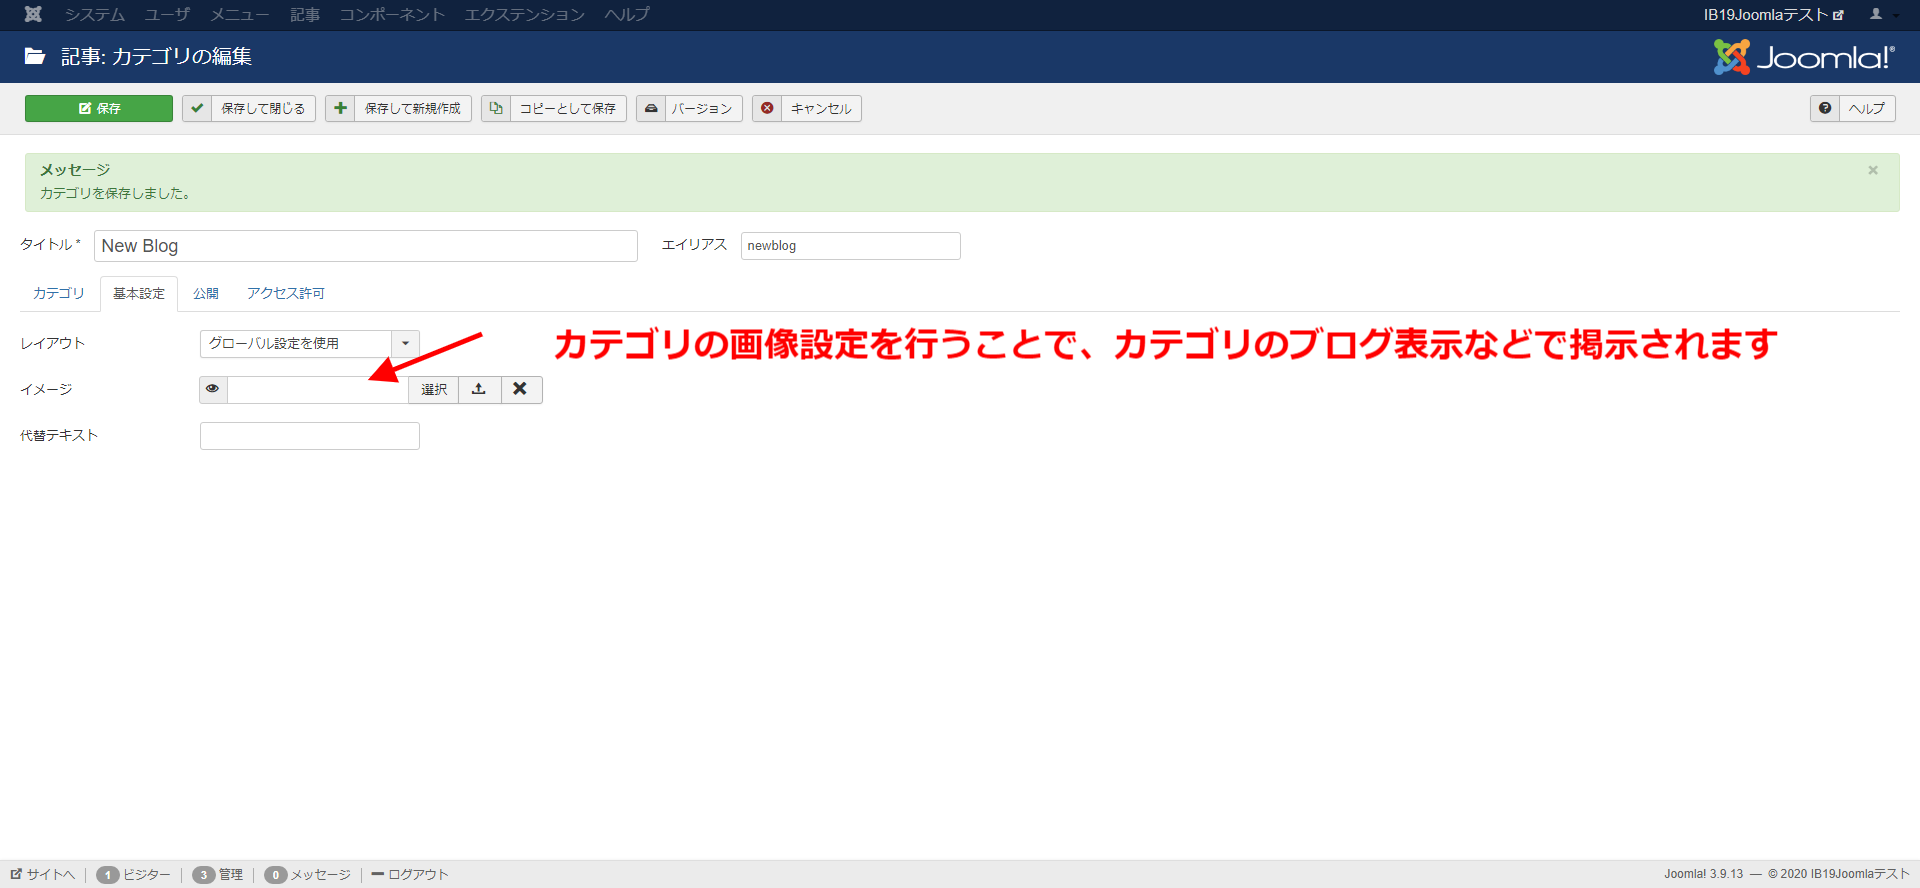The image size is (1920, 888).
Task: Click the checkmark 保存して閉じる button
Action: click(x=249, y=108)
